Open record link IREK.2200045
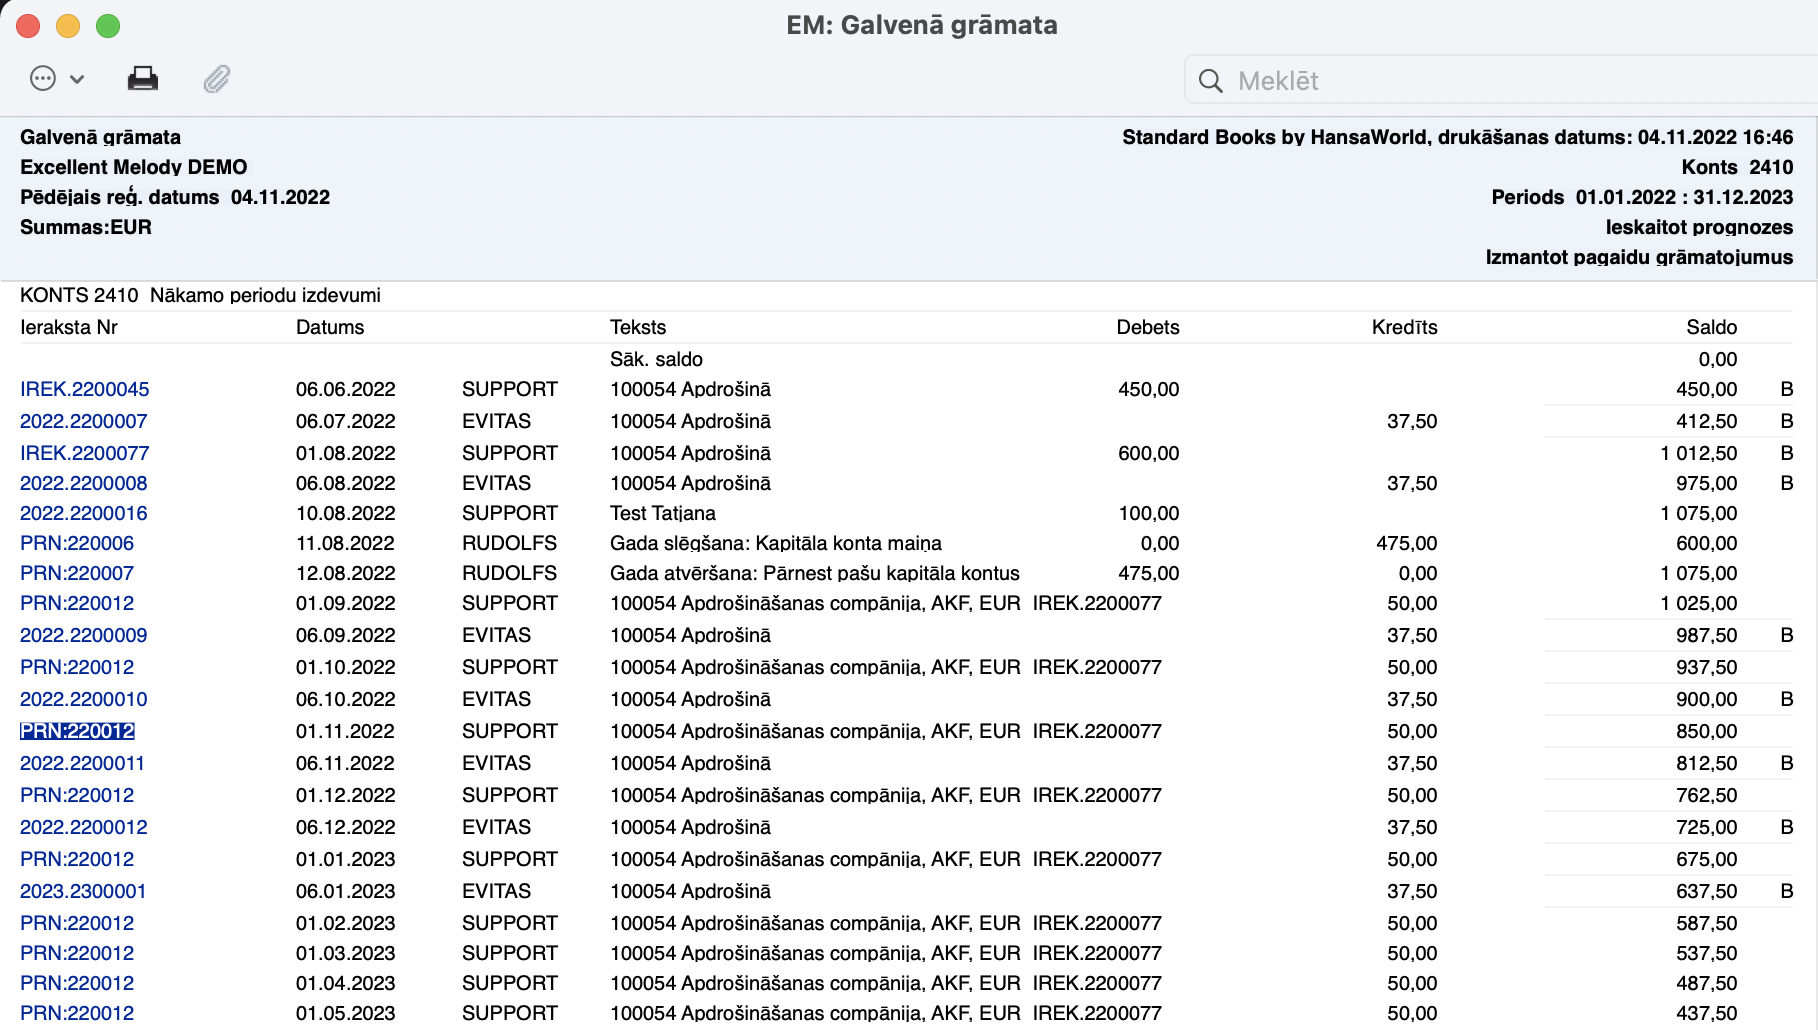The image size is (1818, 1030). (85, 389)
